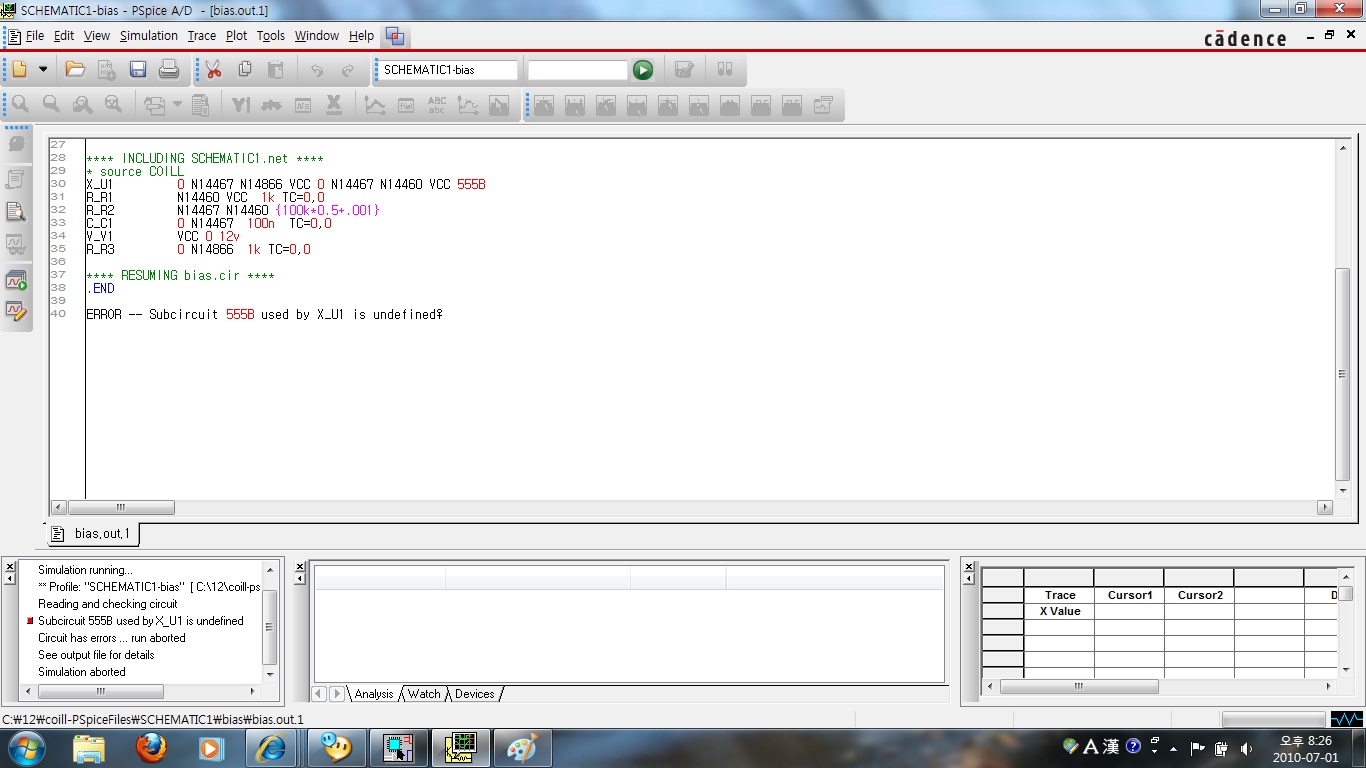This screenshot has width=1366, height=768.
Task: Click the Zoom Out magnifier icon
Action: point(51,104)
